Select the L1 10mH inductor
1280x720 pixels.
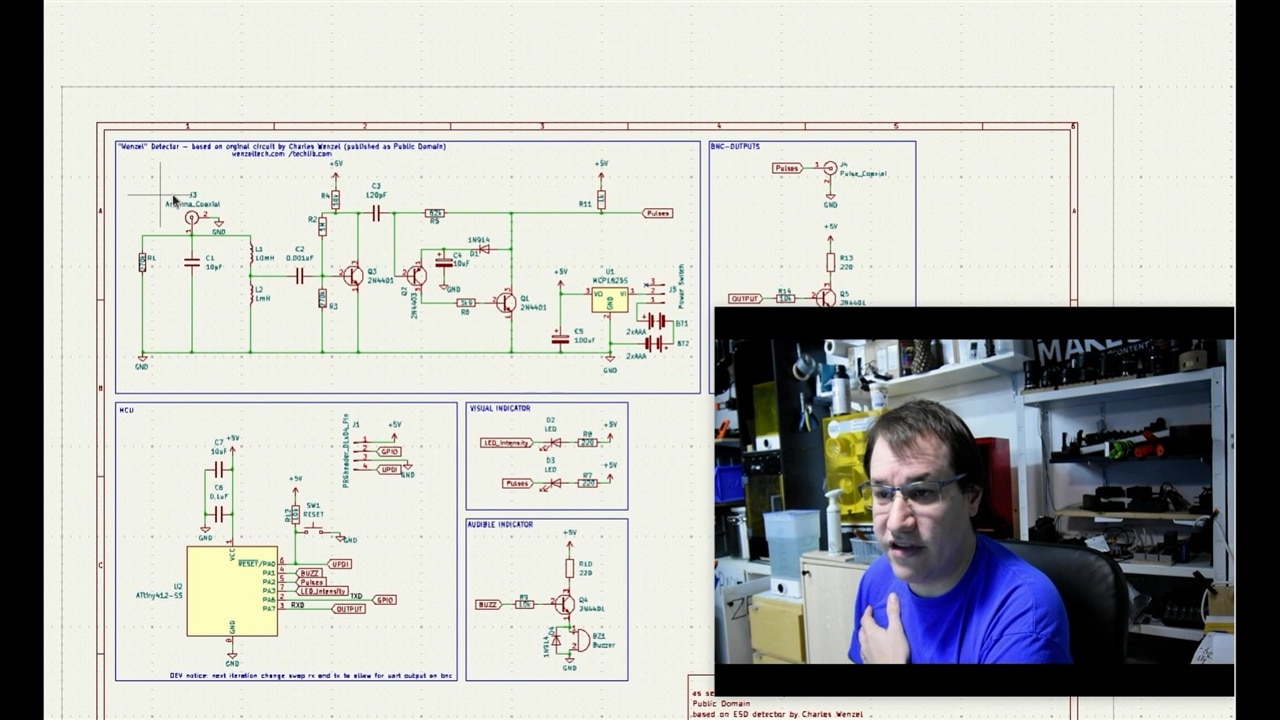(251, 256)
